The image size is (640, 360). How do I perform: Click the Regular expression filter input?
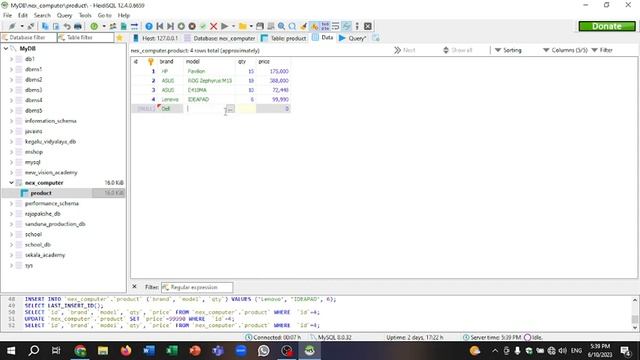197,287
